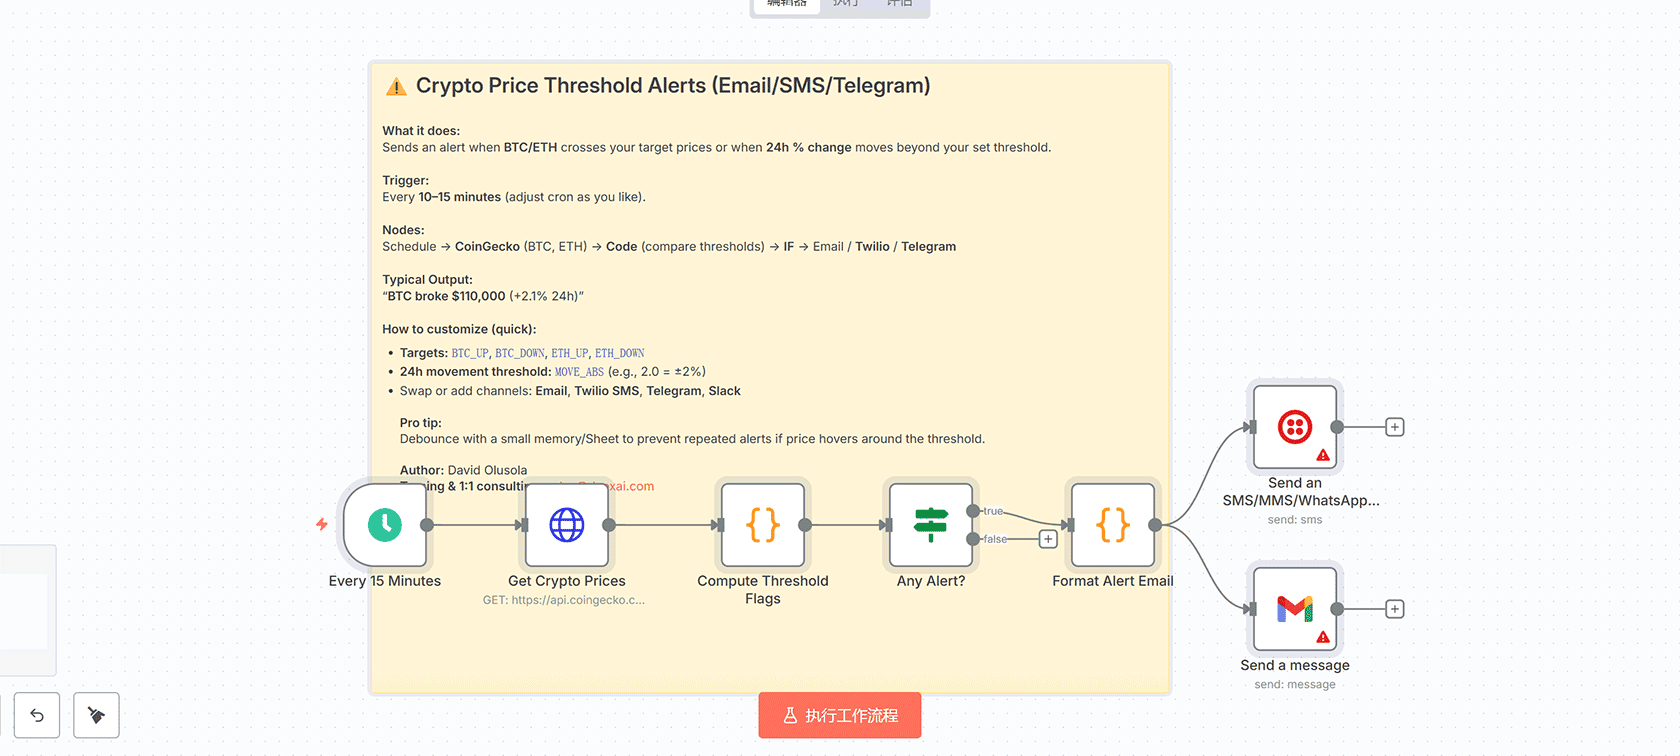Click the 执行工作流程 execute workflow button
The width and height of the screenshot is (1680, 756).
click(840, 715)
